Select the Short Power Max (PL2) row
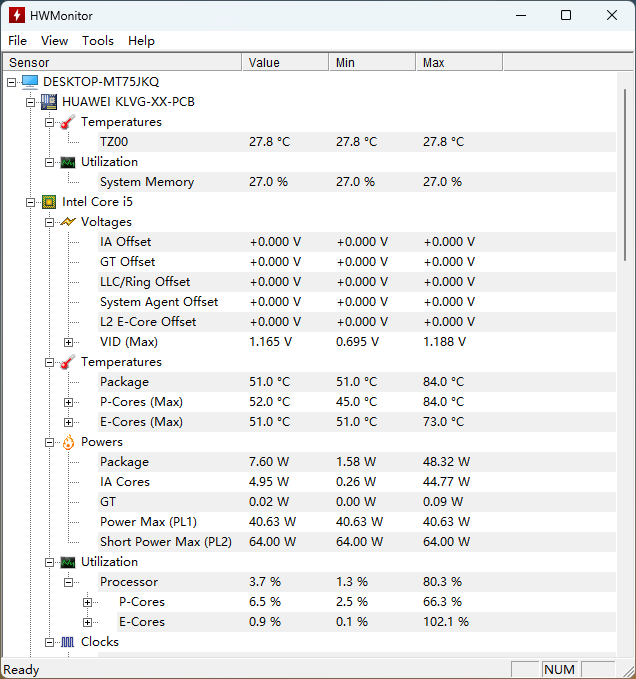The width and height of the screenshot is (636, 679). coord(357,542)
